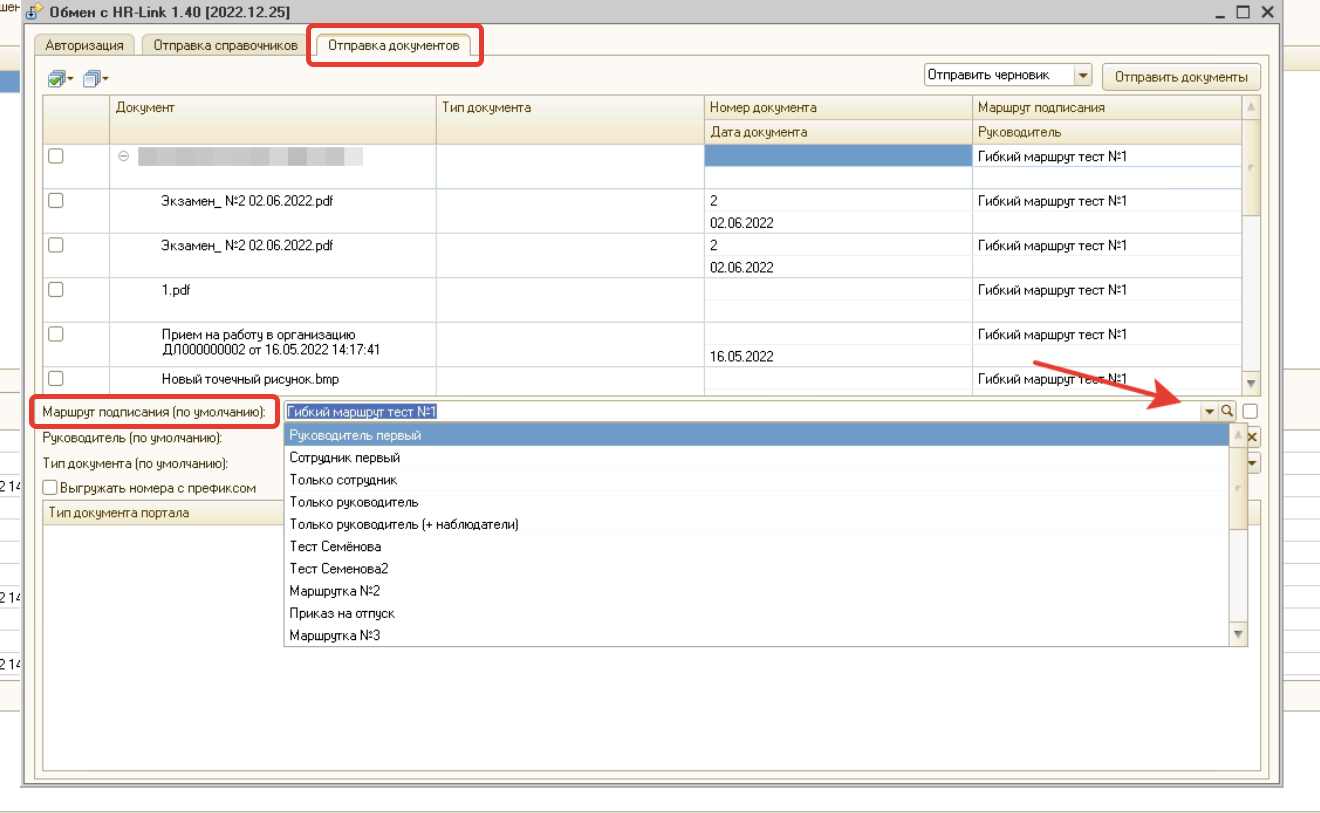Select Тест Семёнова route
Screen dimensions: 1320x813
pyautogui.click(x=757, y=547)
